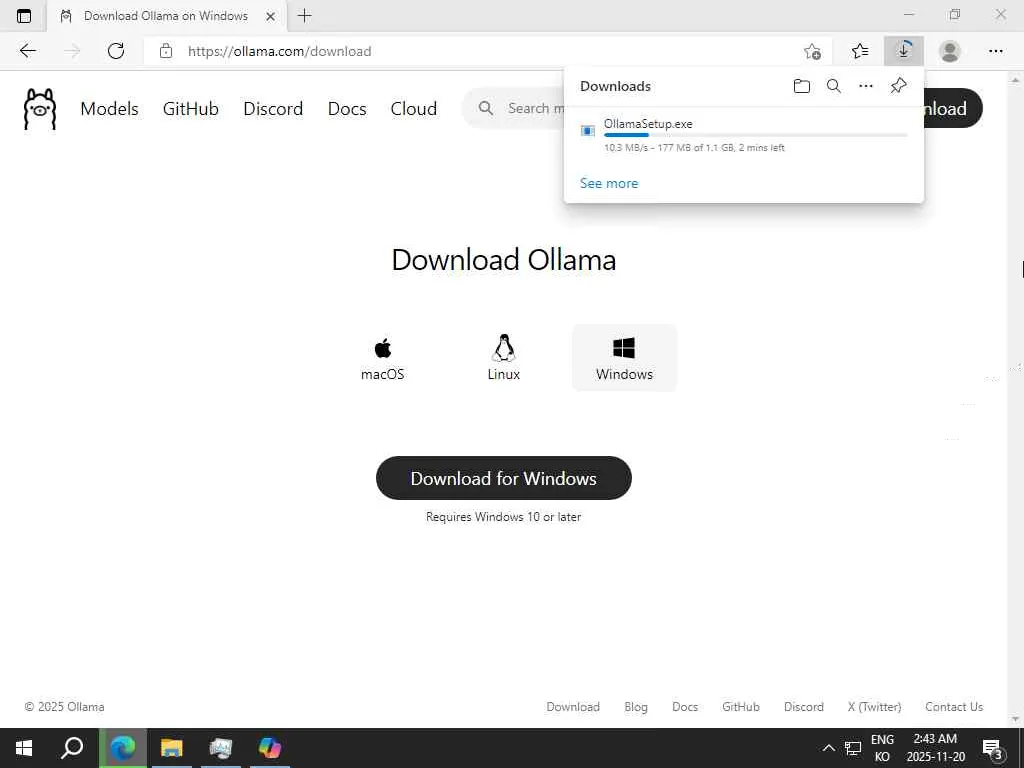
Task: Open the tab actions menu icon
Action: (24, 16)
